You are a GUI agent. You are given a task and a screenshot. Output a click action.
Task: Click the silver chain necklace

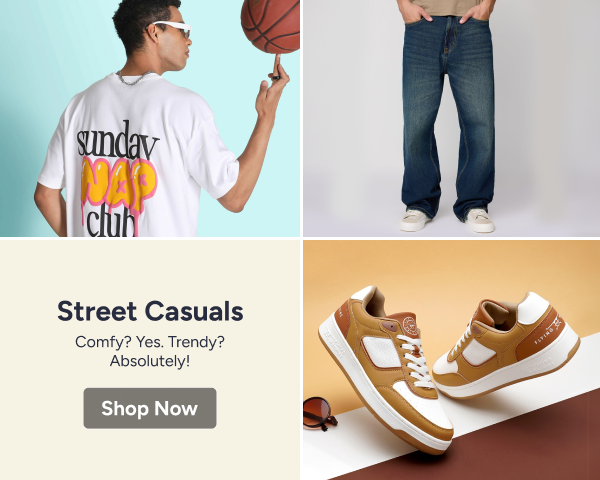click(x=132, y=78)
